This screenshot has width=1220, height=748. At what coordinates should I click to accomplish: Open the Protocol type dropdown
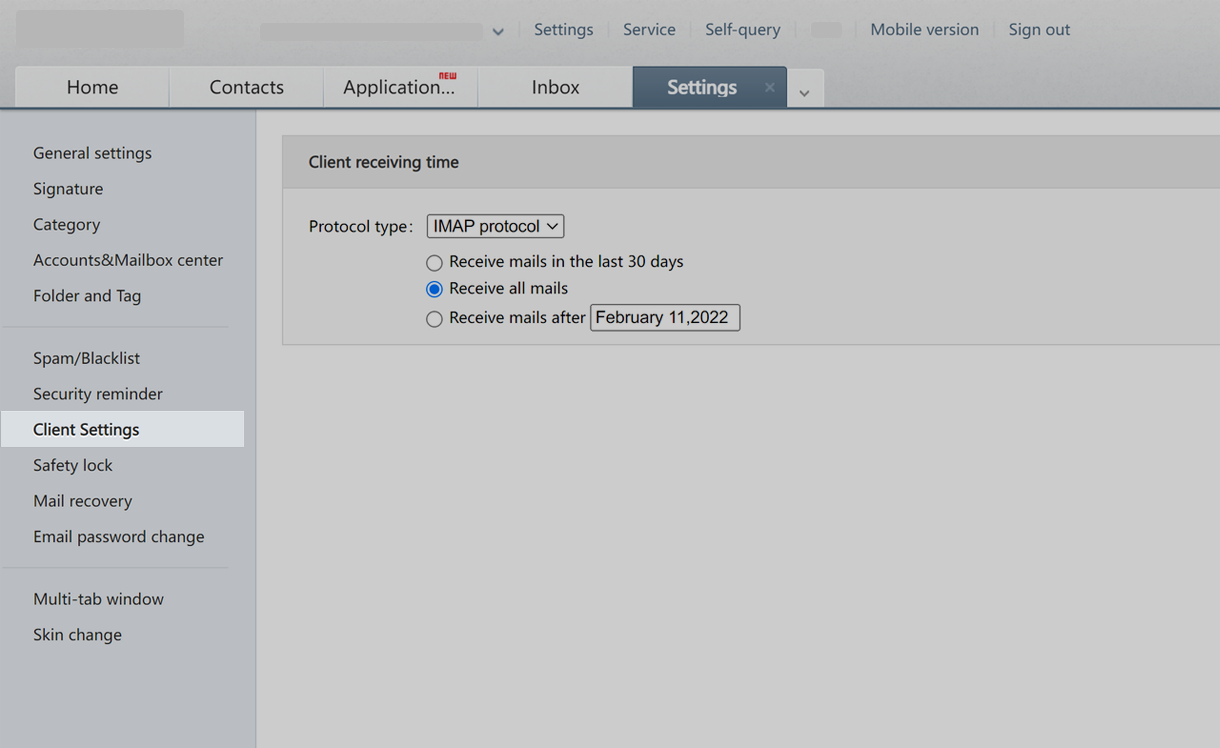coord(494,226)
